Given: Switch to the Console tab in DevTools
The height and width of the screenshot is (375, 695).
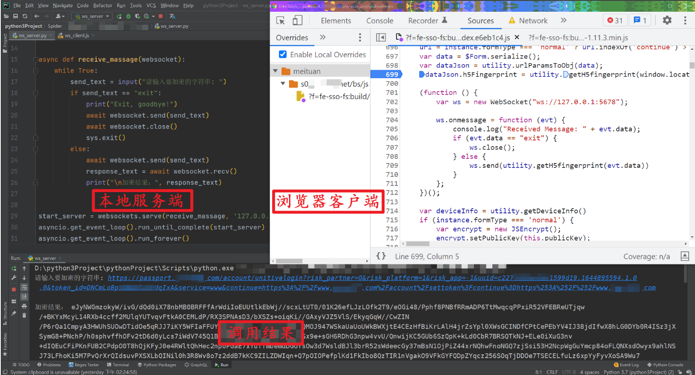Looking at the screenshot, I should 379,21.
